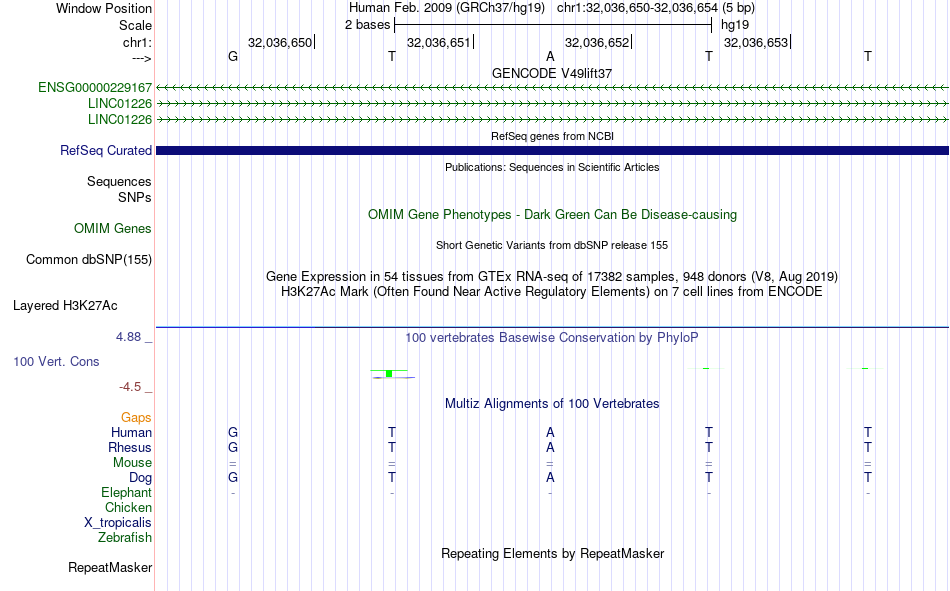Click the Human Feb. 2009 (GRCh37/hg19) position header
950x591 pixels.
(447, 8)
